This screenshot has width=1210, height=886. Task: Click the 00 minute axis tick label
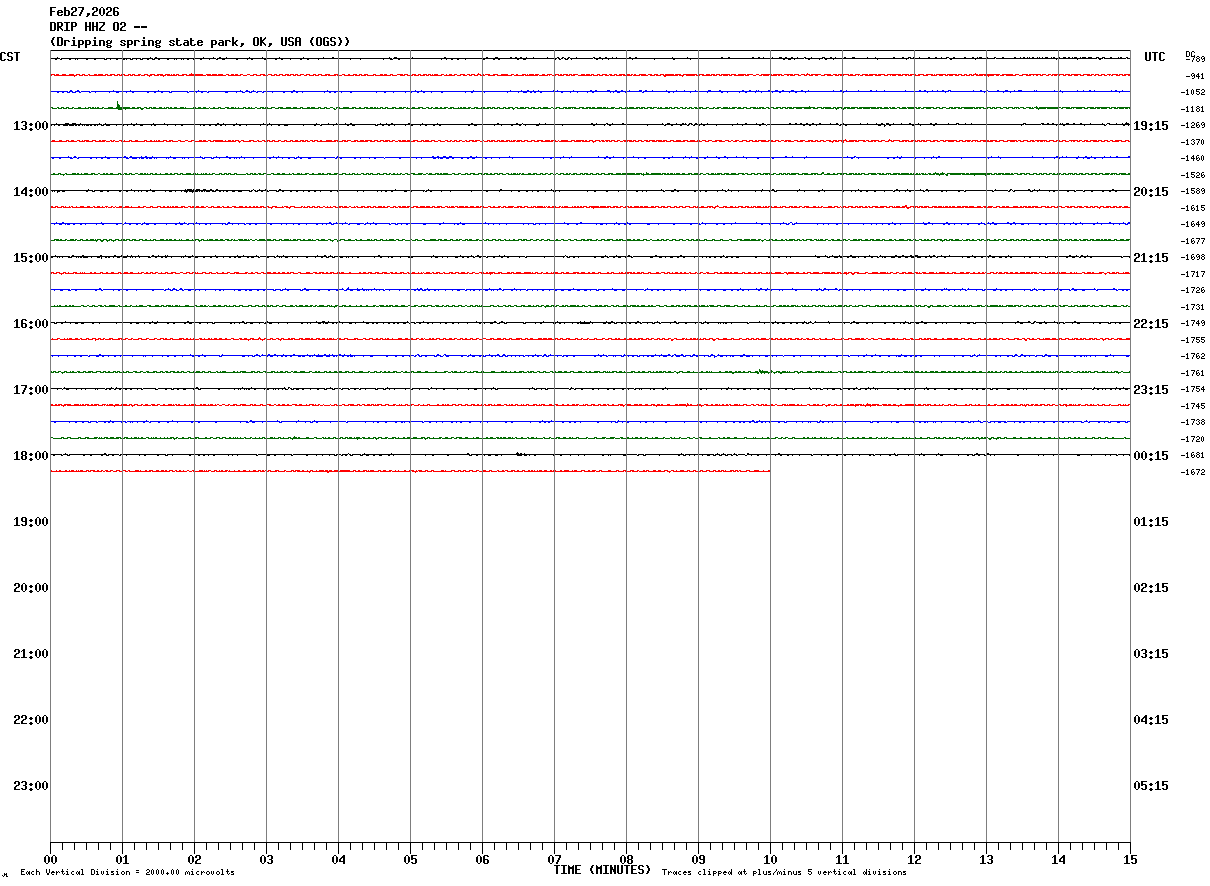tap(50, 859)
